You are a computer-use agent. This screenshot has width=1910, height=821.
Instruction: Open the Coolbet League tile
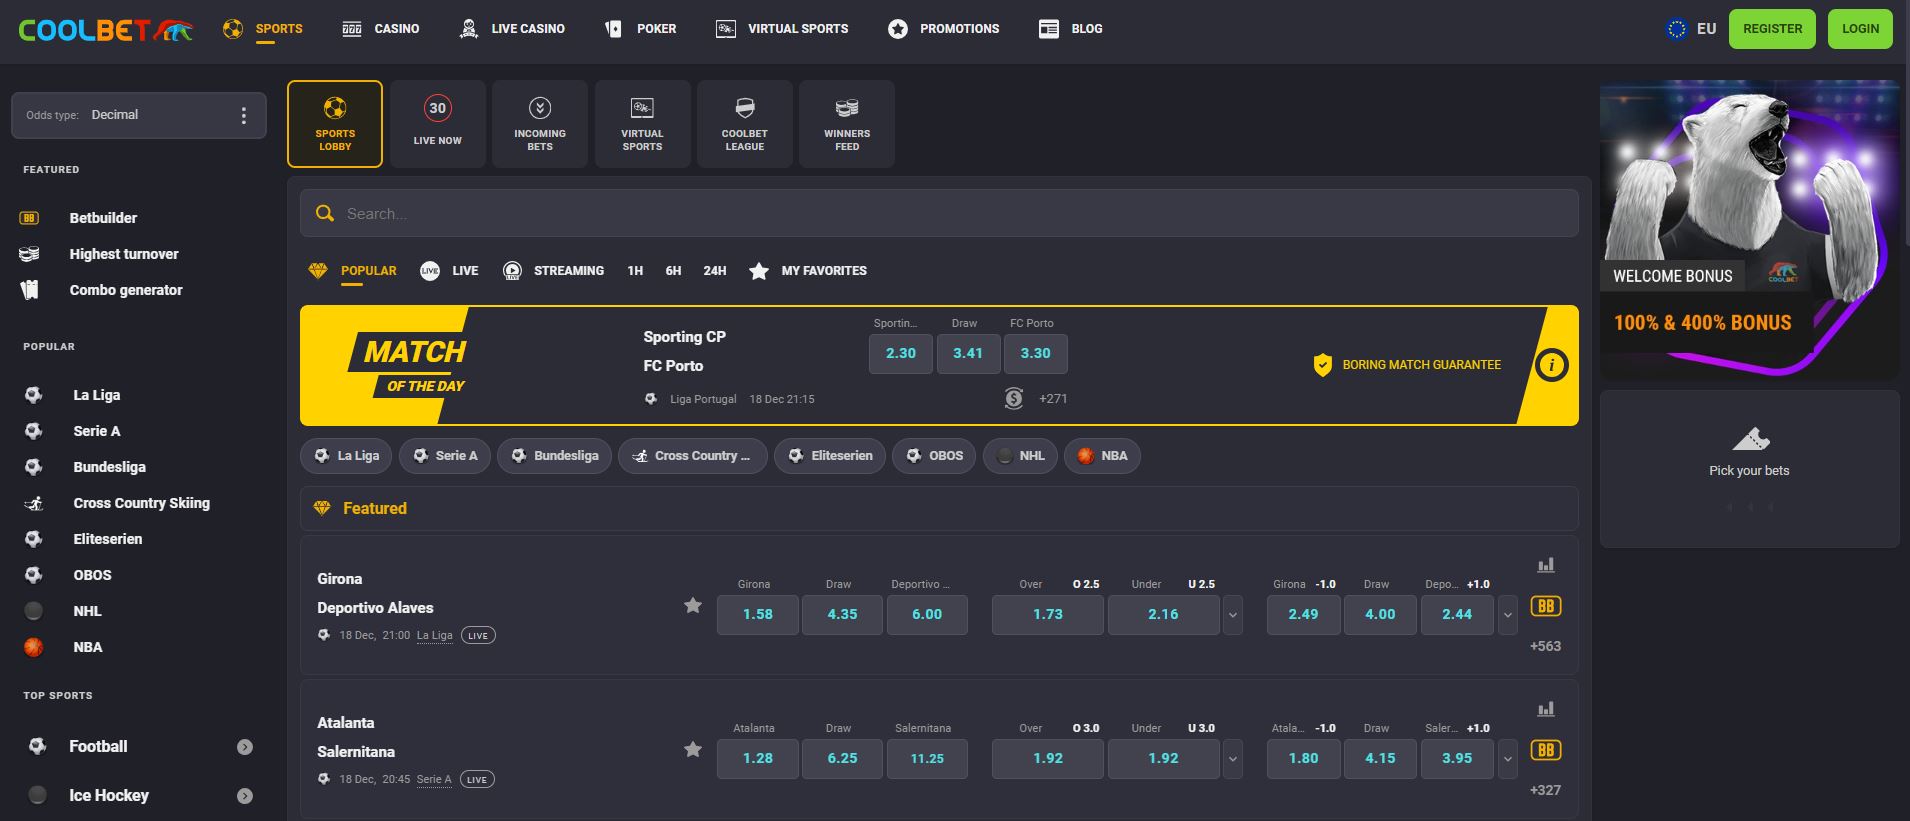(x=744, y=123)
